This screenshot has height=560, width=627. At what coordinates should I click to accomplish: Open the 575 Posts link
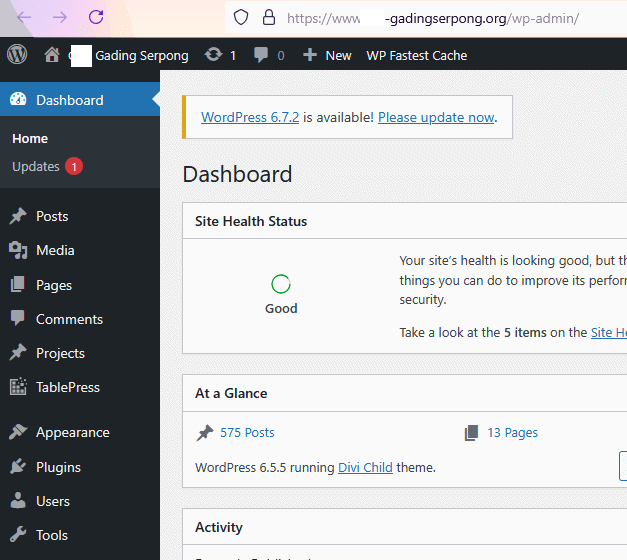pos(247,432)
